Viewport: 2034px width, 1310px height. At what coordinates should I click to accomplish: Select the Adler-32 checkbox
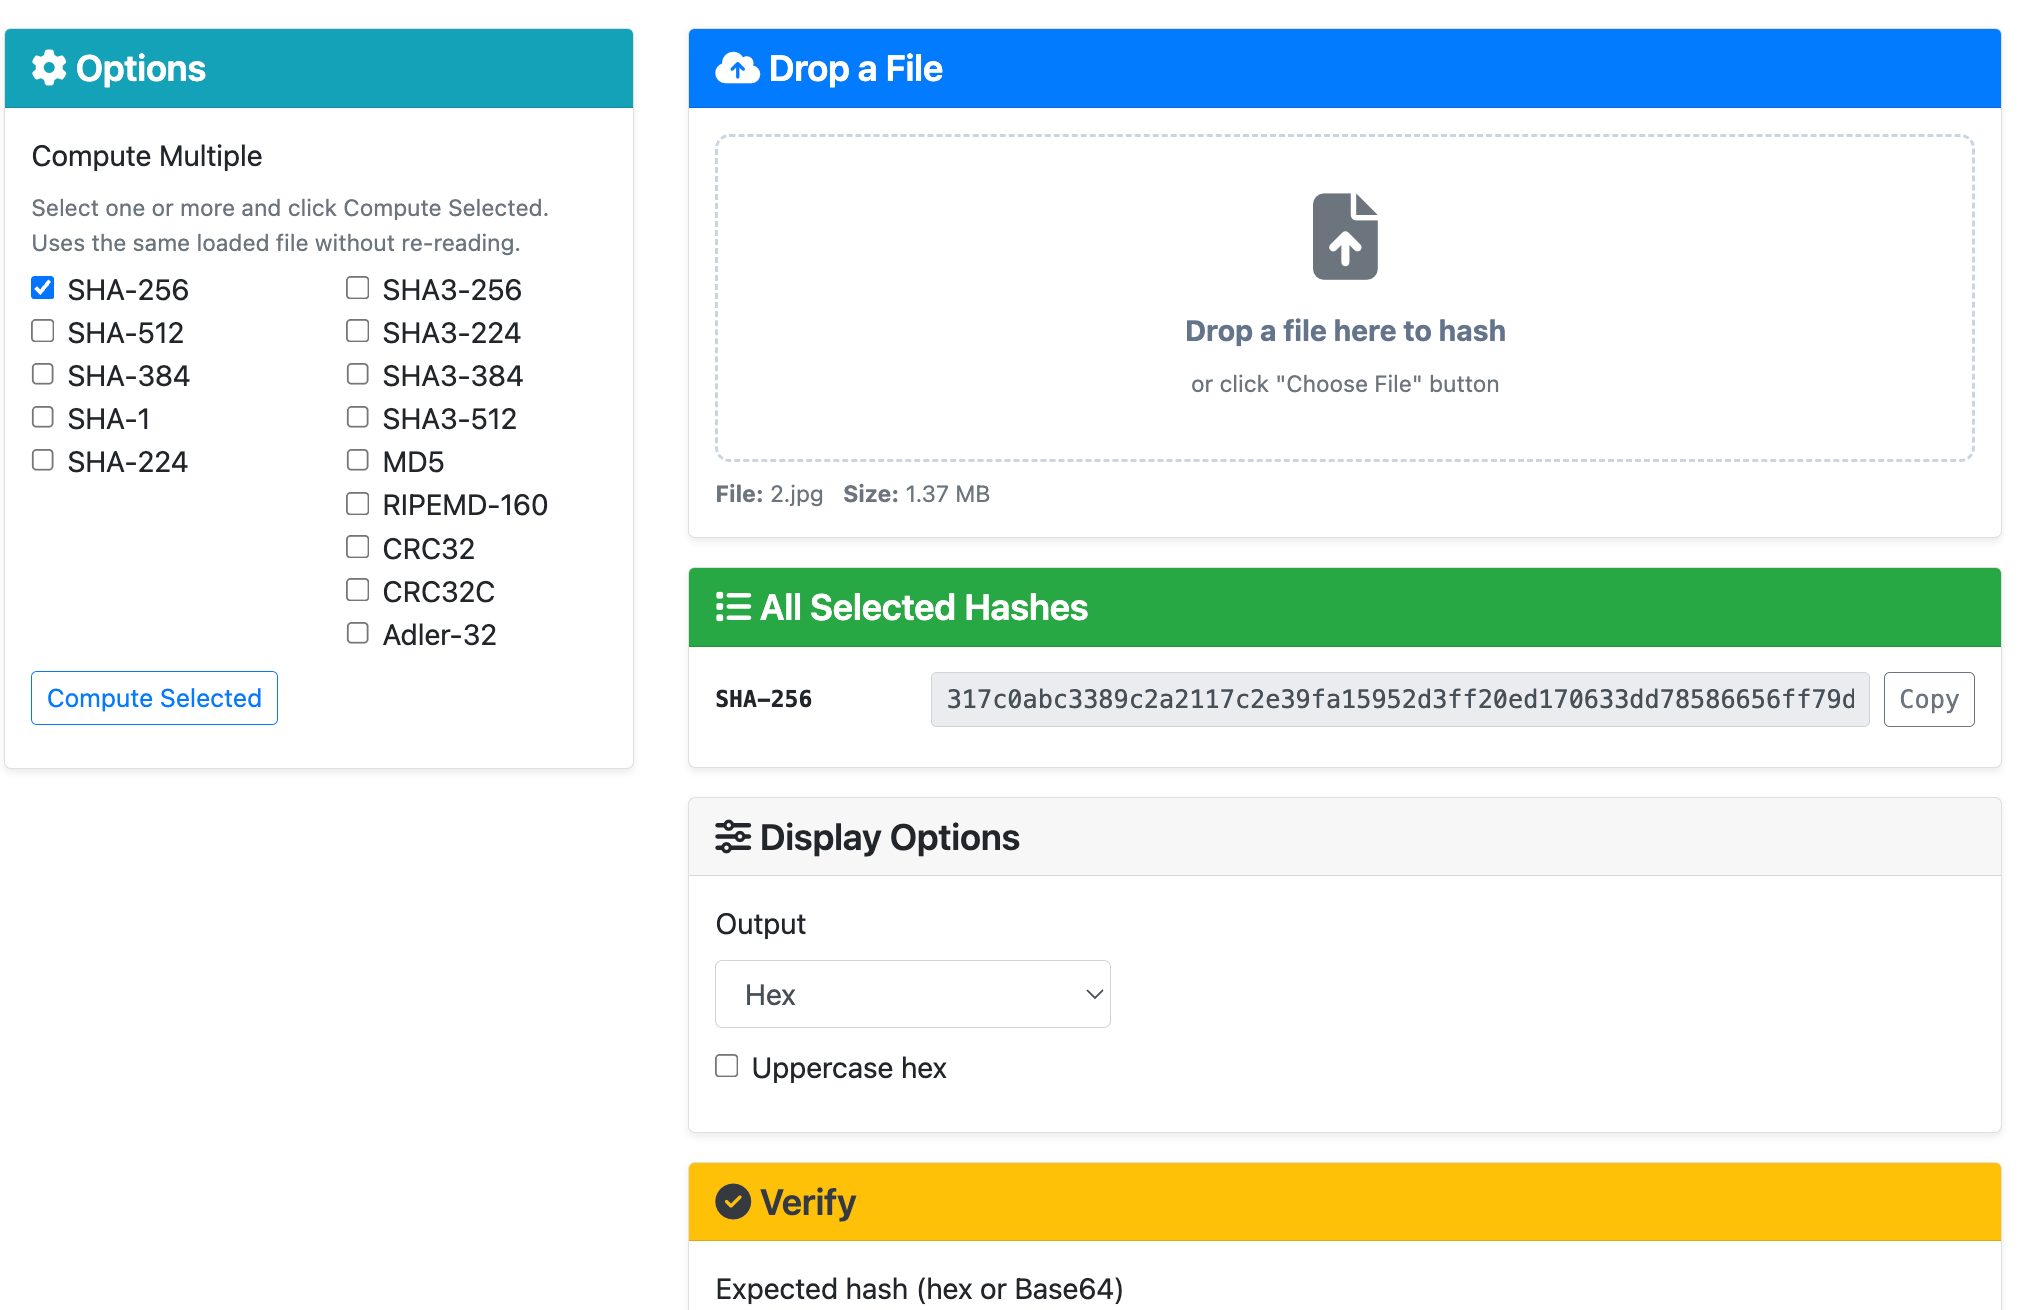(358, 632)
